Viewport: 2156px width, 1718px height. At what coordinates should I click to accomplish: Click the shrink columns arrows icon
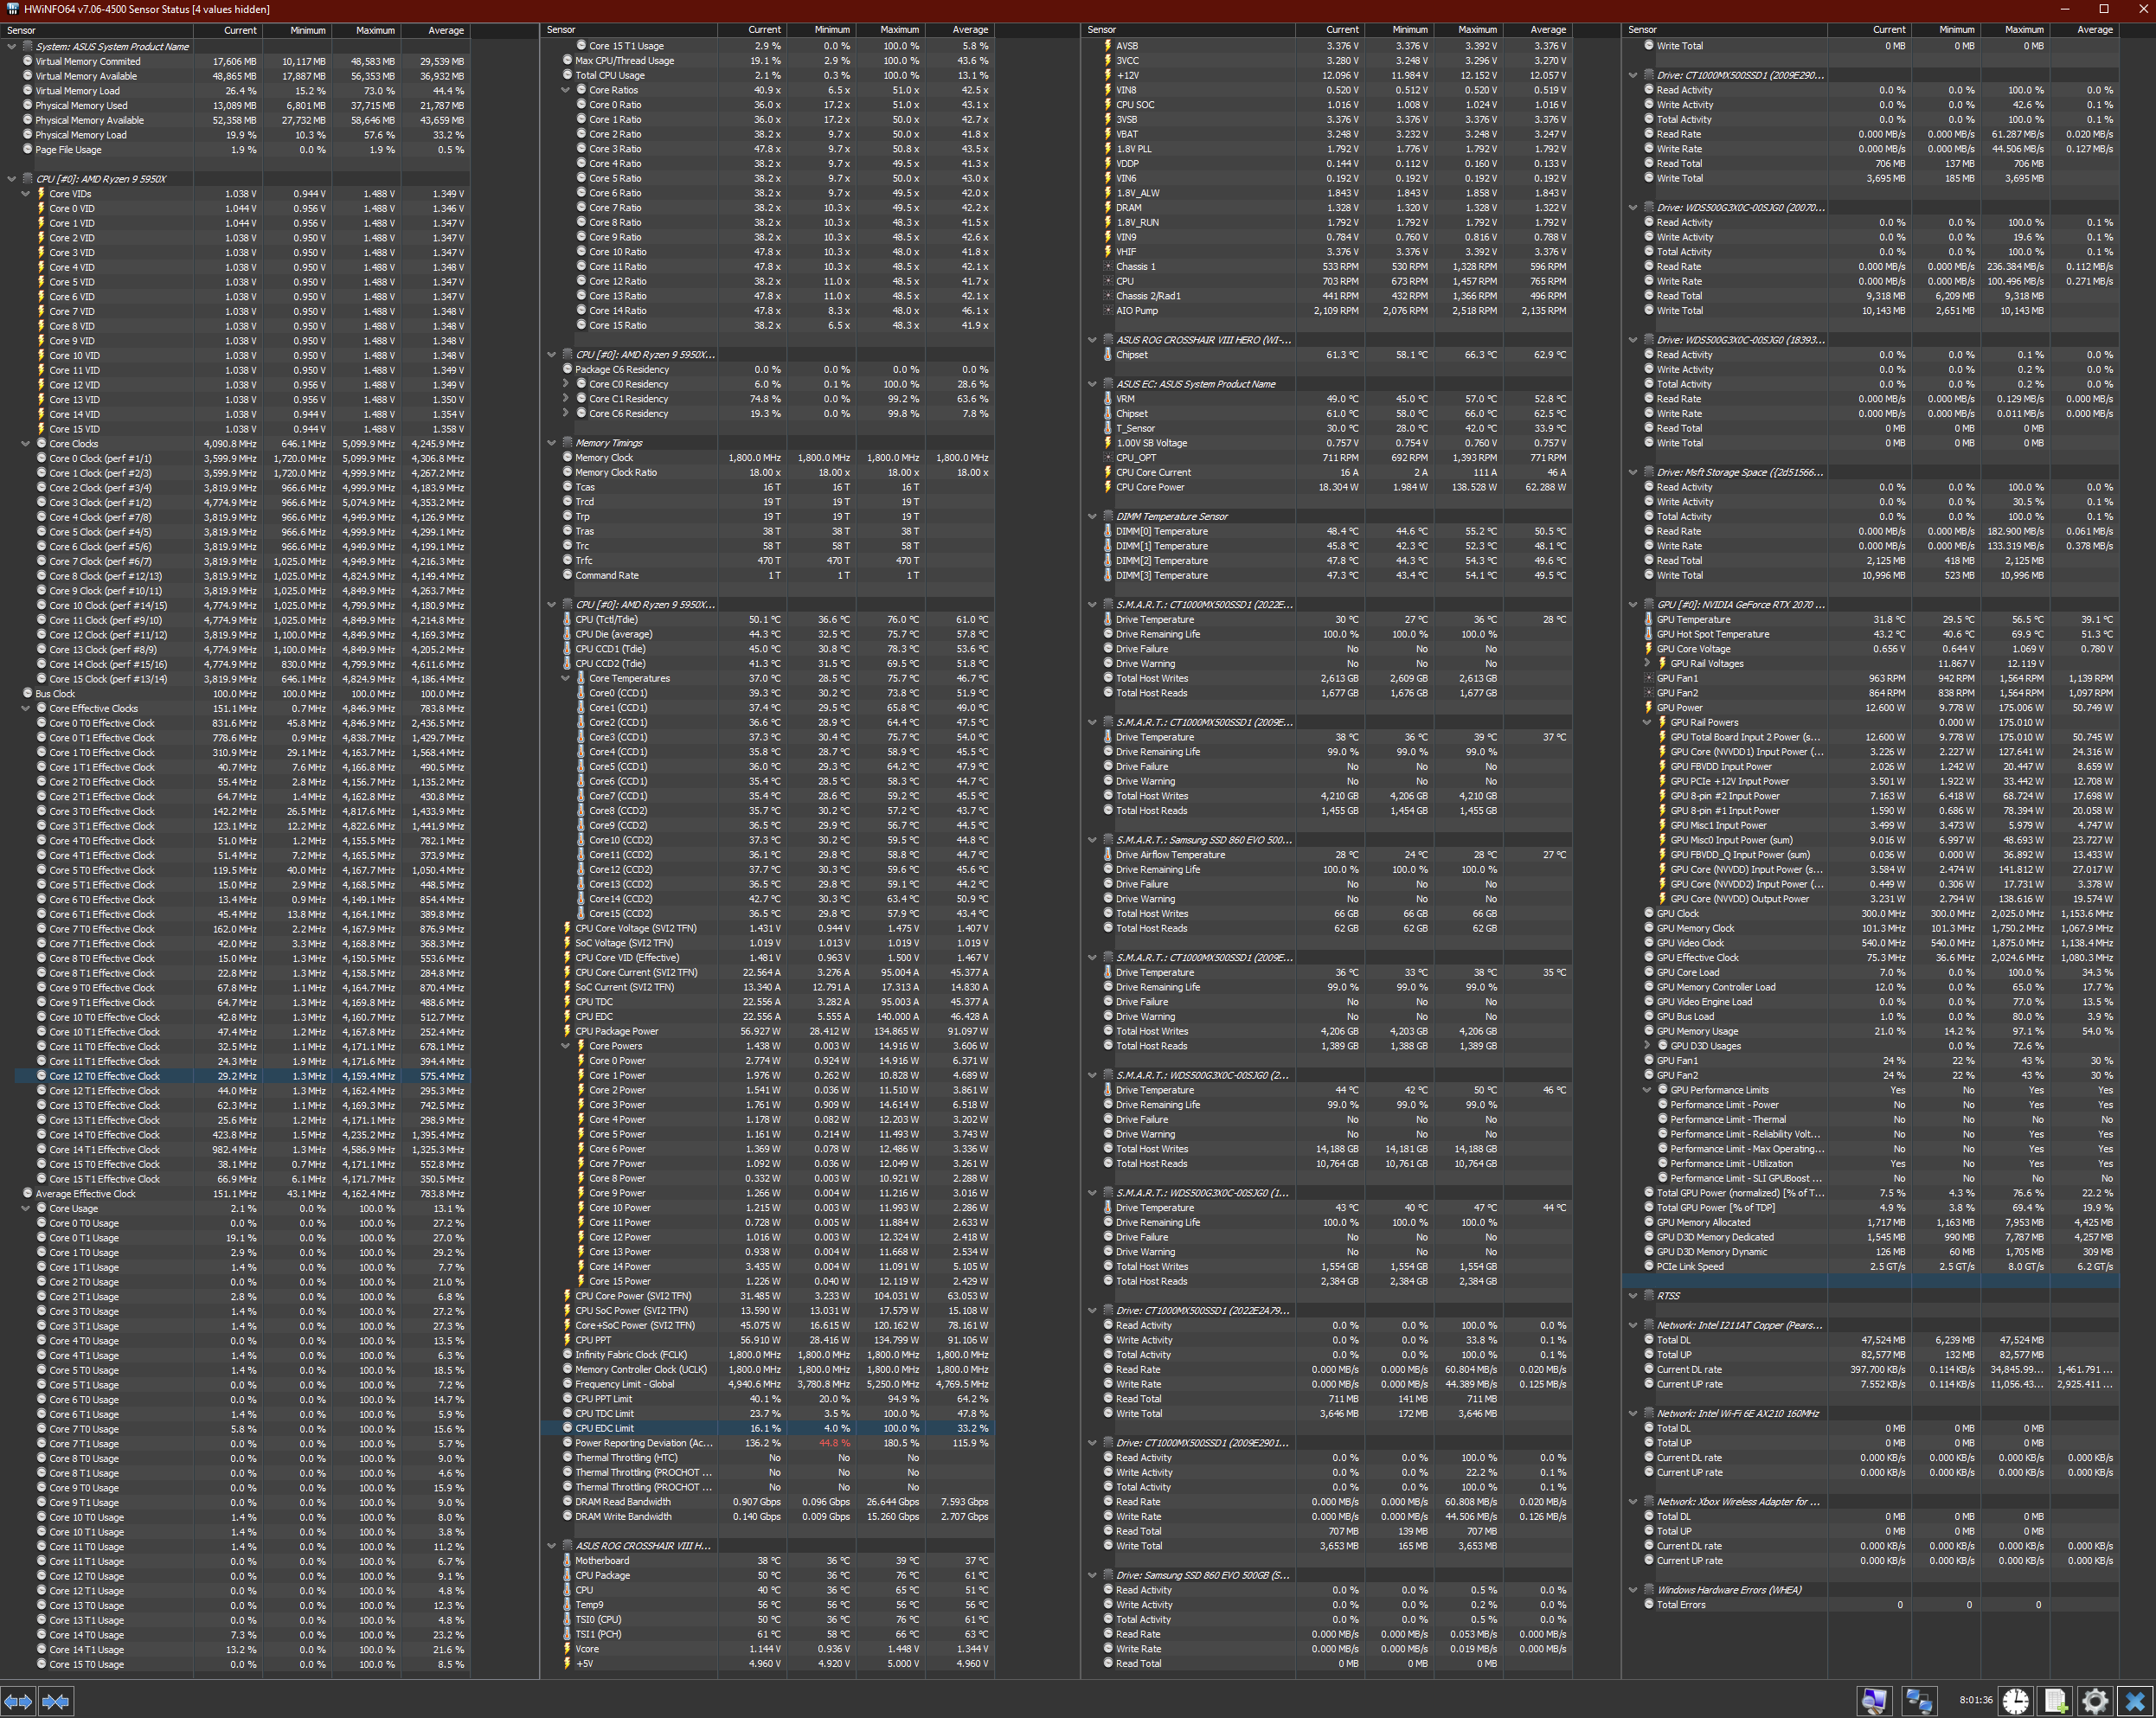pos(56,1701)
